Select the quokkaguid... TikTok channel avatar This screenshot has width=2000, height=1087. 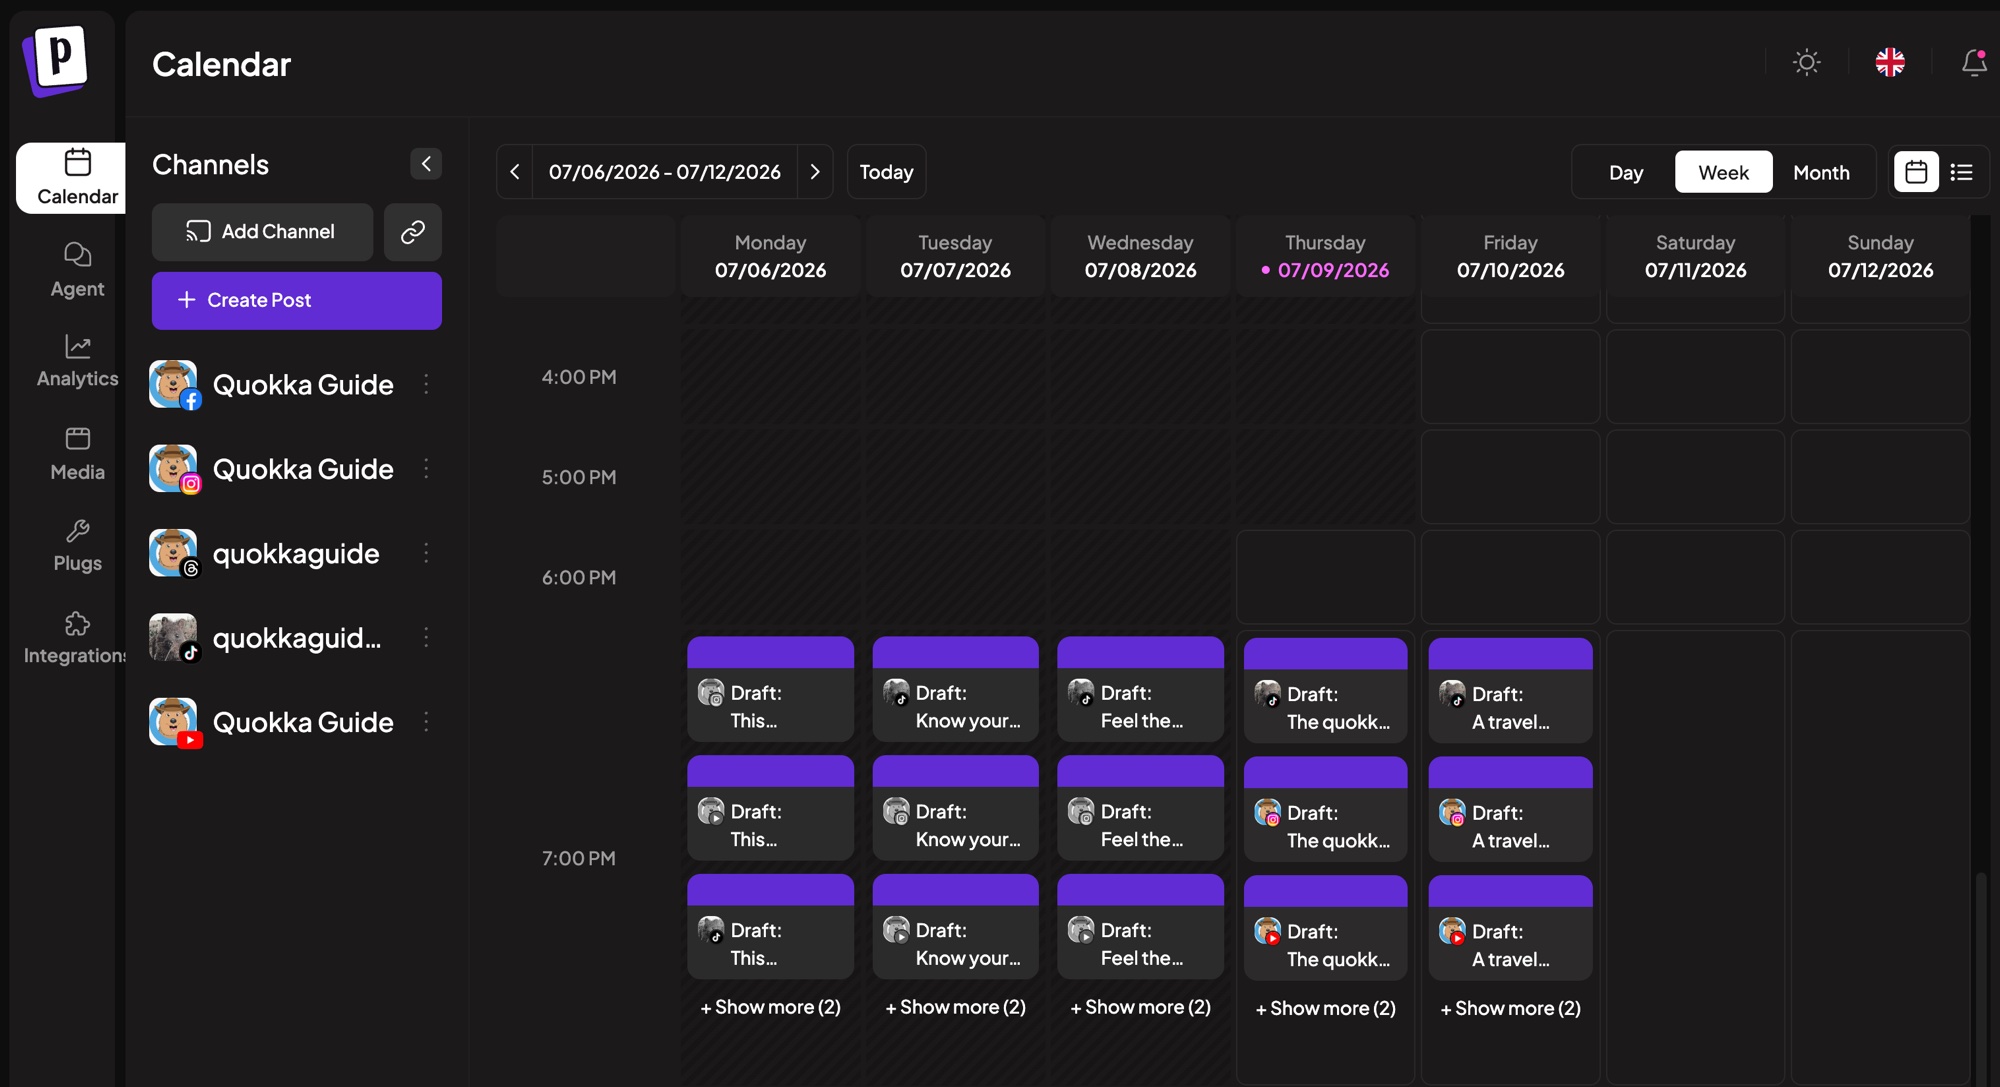tap(174, 638)
